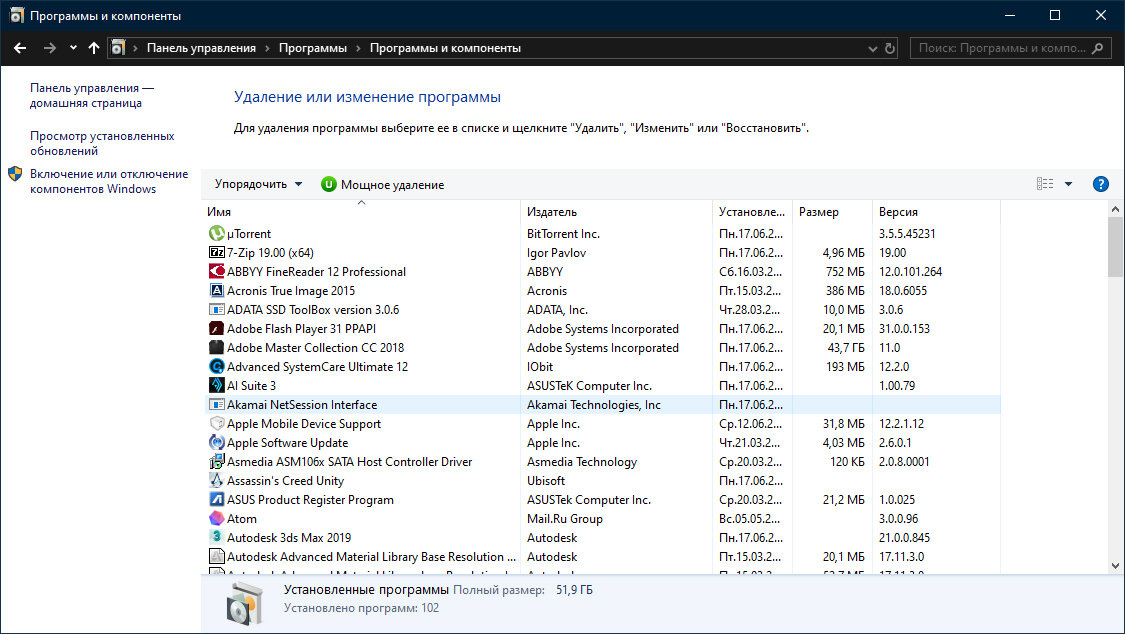Select the Программы и компоненты breadcrumb
Viewport: 1125px width, 634px height.
[445, 48]
